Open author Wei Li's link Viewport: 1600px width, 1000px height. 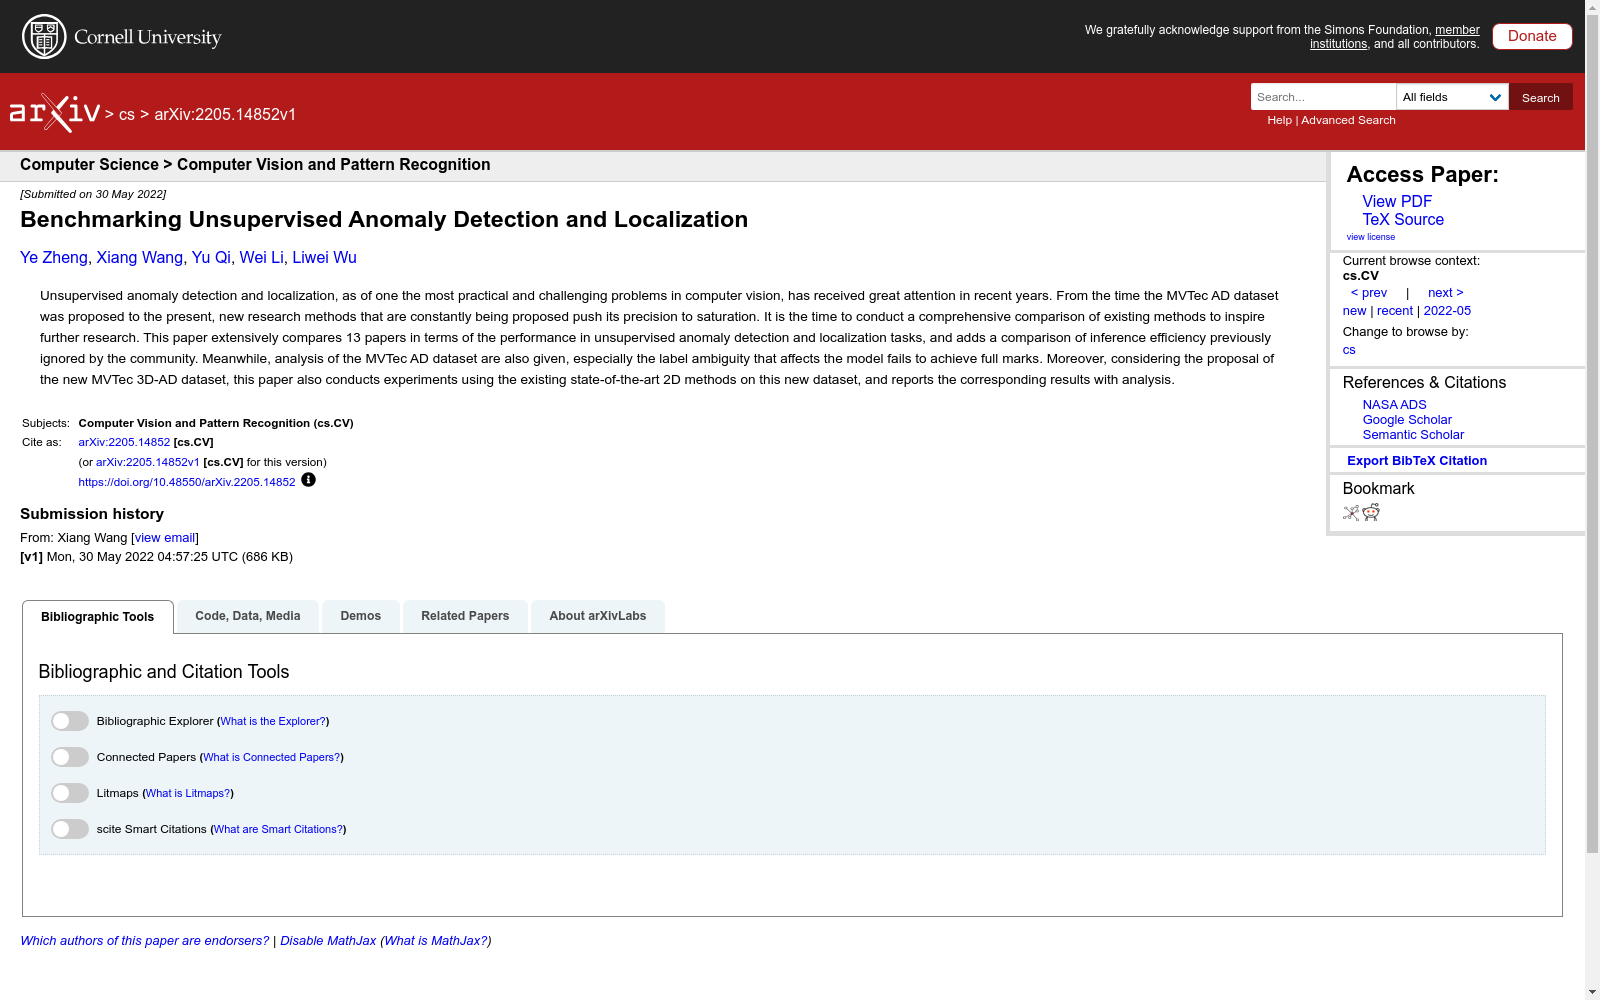pyautogui.click(x=261, y=258)
